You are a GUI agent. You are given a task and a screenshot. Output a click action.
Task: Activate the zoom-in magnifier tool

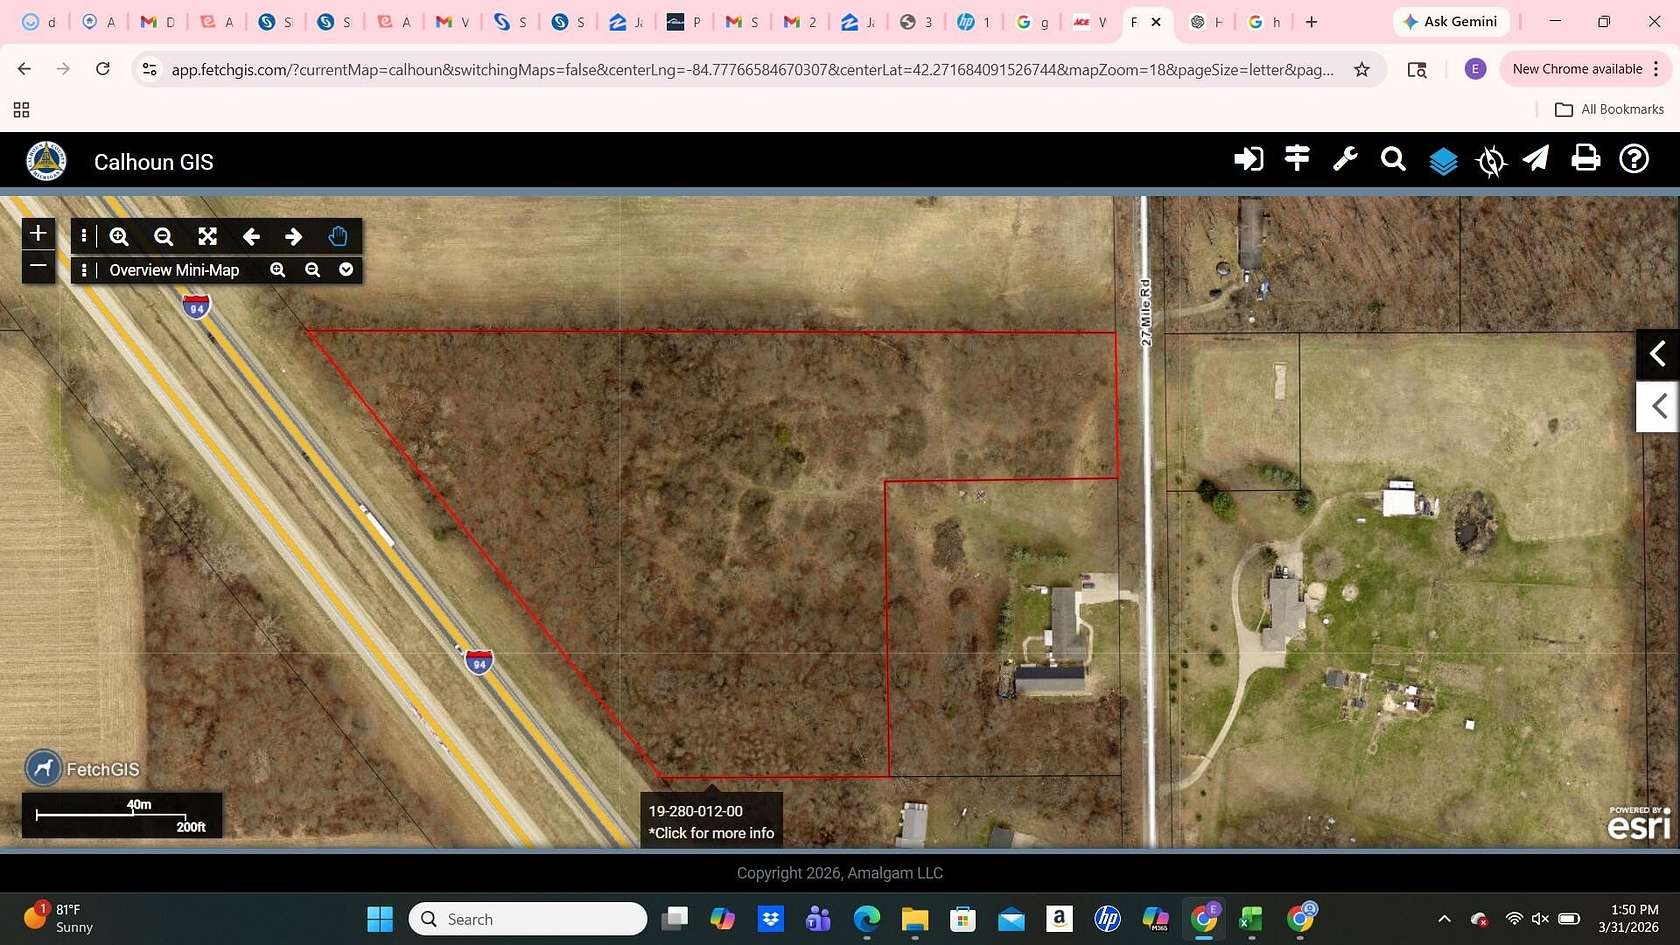[119, 237]
